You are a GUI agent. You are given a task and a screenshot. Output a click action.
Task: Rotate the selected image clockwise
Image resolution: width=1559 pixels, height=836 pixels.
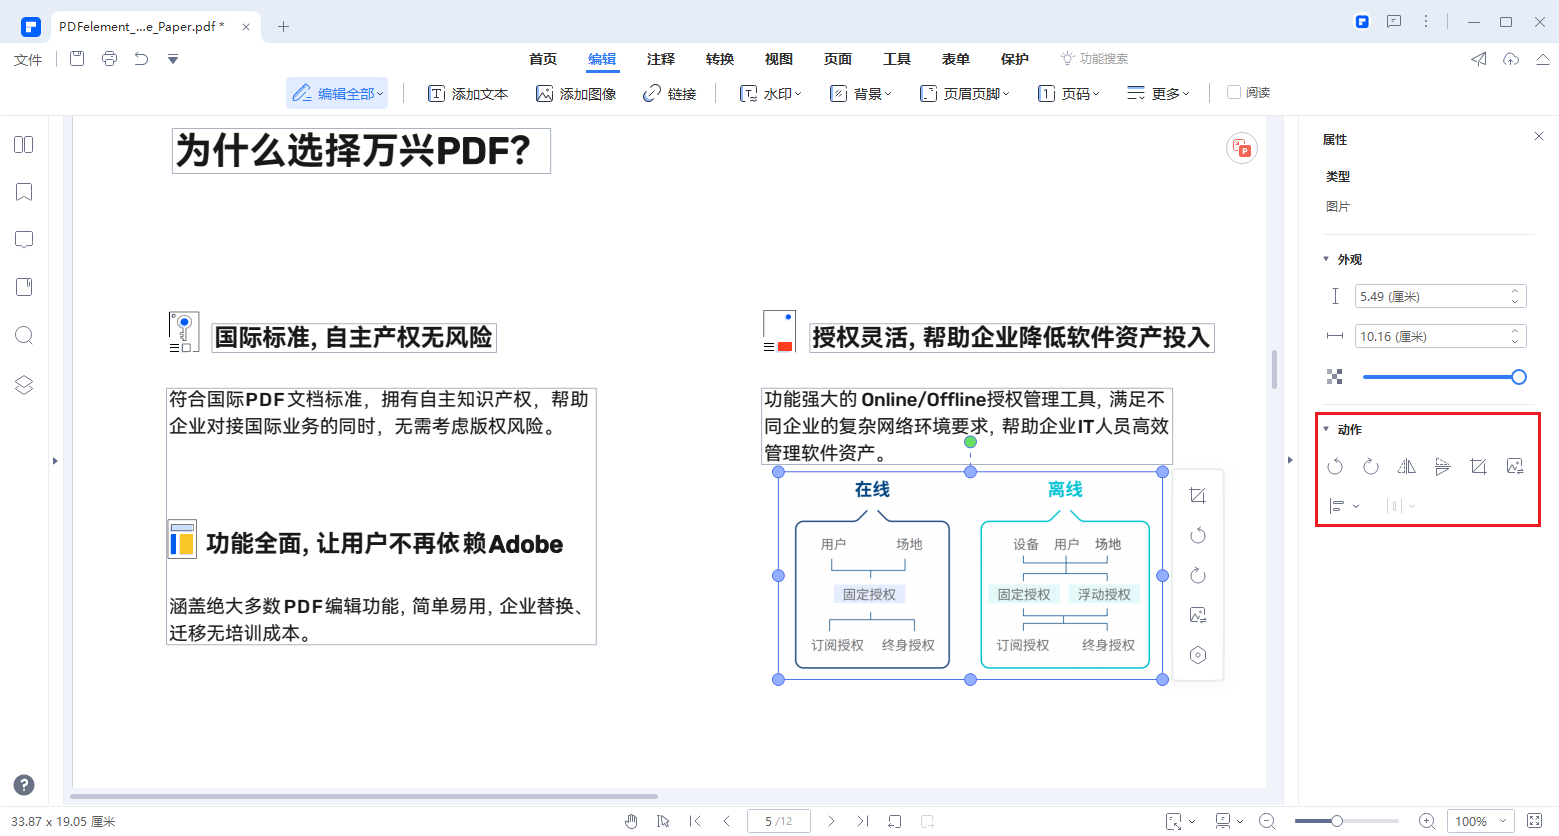point(1370,466)
